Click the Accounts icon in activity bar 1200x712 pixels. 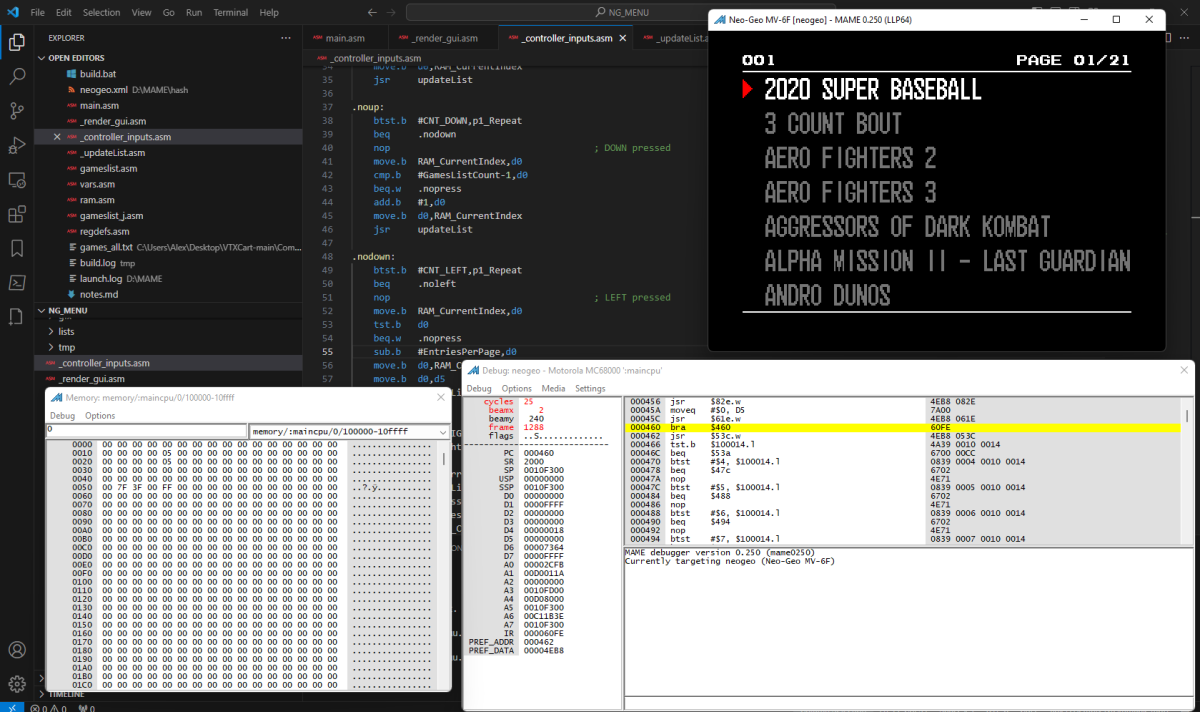tap(17, 650)
